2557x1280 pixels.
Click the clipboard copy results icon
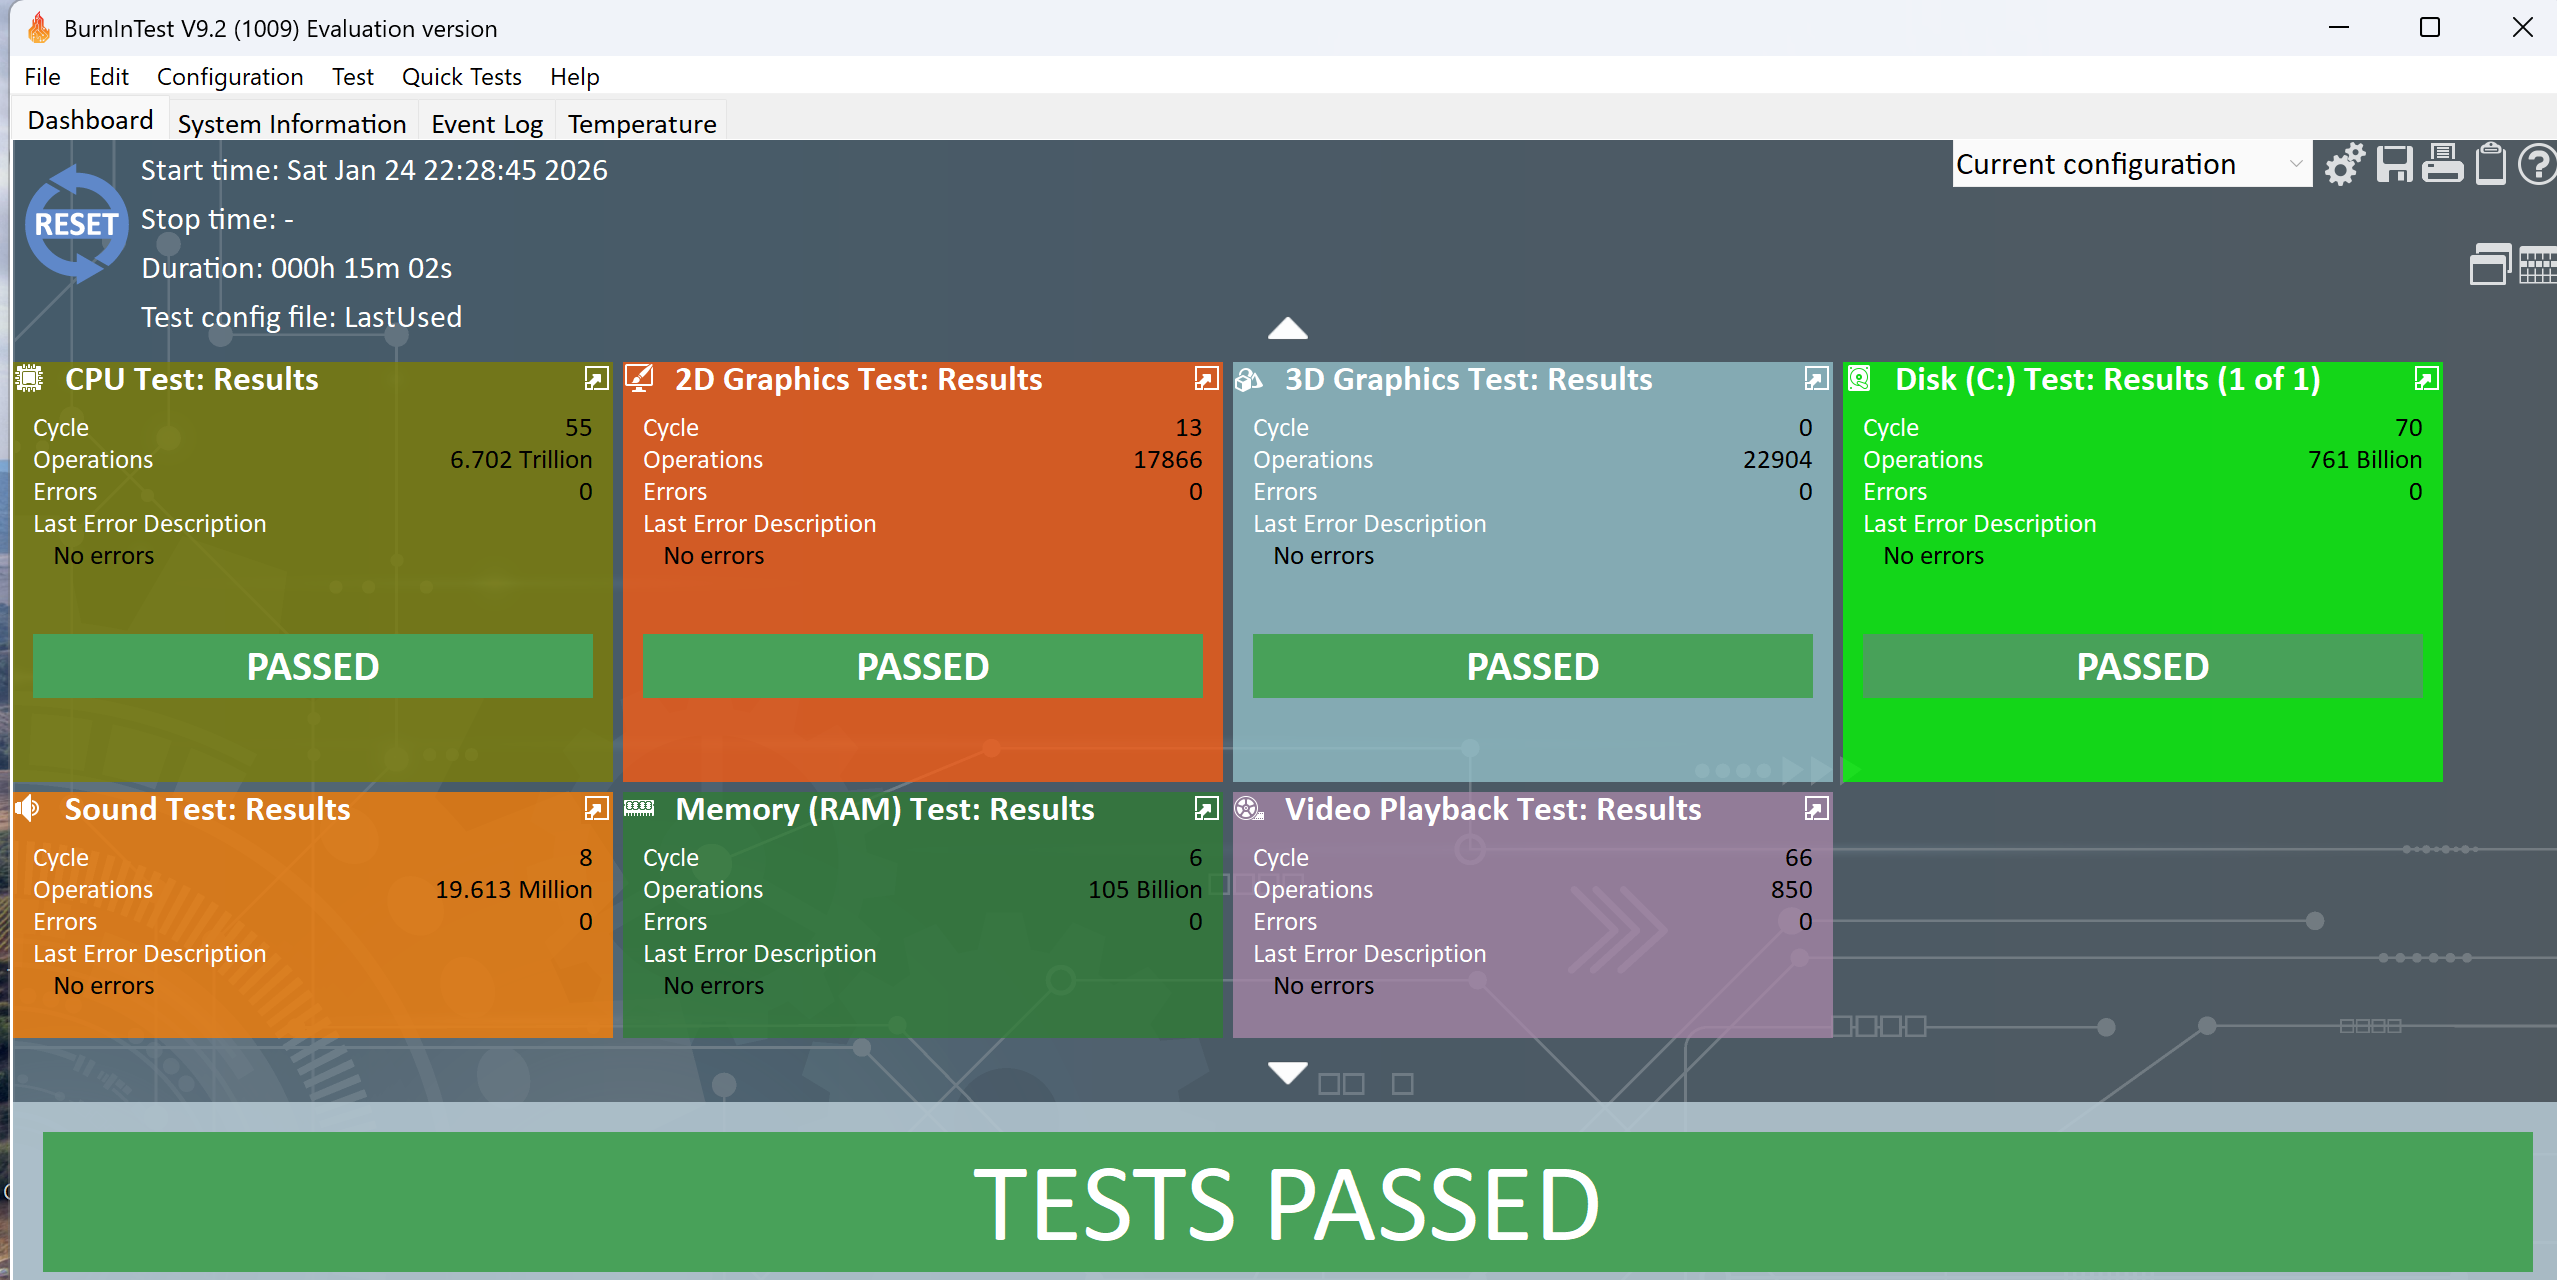pos(2490,165)
